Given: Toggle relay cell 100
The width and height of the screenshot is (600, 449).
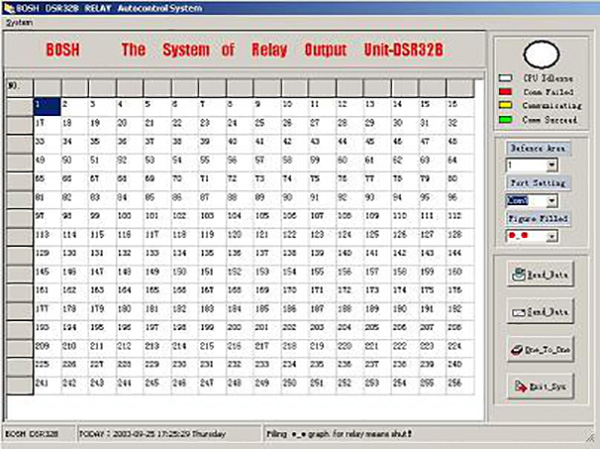Looking at the screenshot, I should tap(130, 219).
